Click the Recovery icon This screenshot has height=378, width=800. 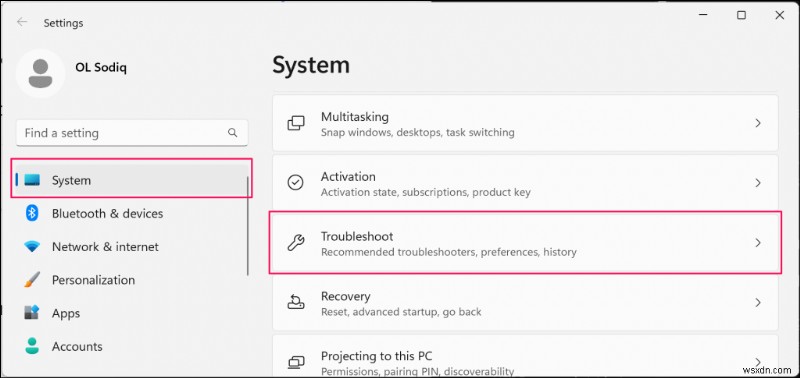click(296, 303)
